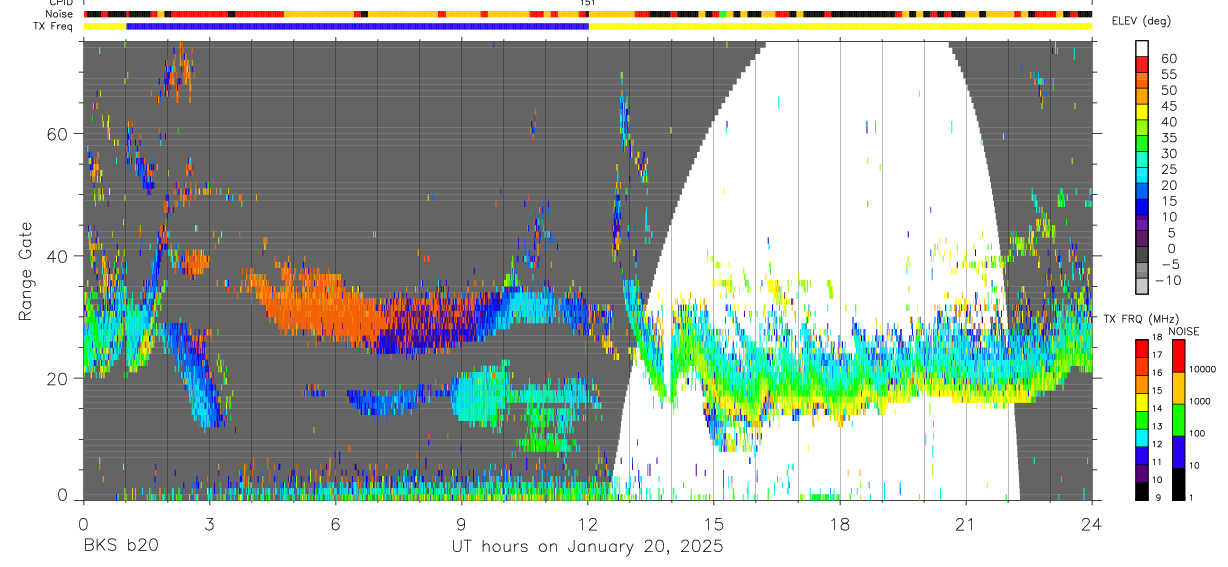The height and width of the screenshot is (567, 1228).
Task: Click the white top segment of ELEV colorbar
Action: tap(1142, 49)
